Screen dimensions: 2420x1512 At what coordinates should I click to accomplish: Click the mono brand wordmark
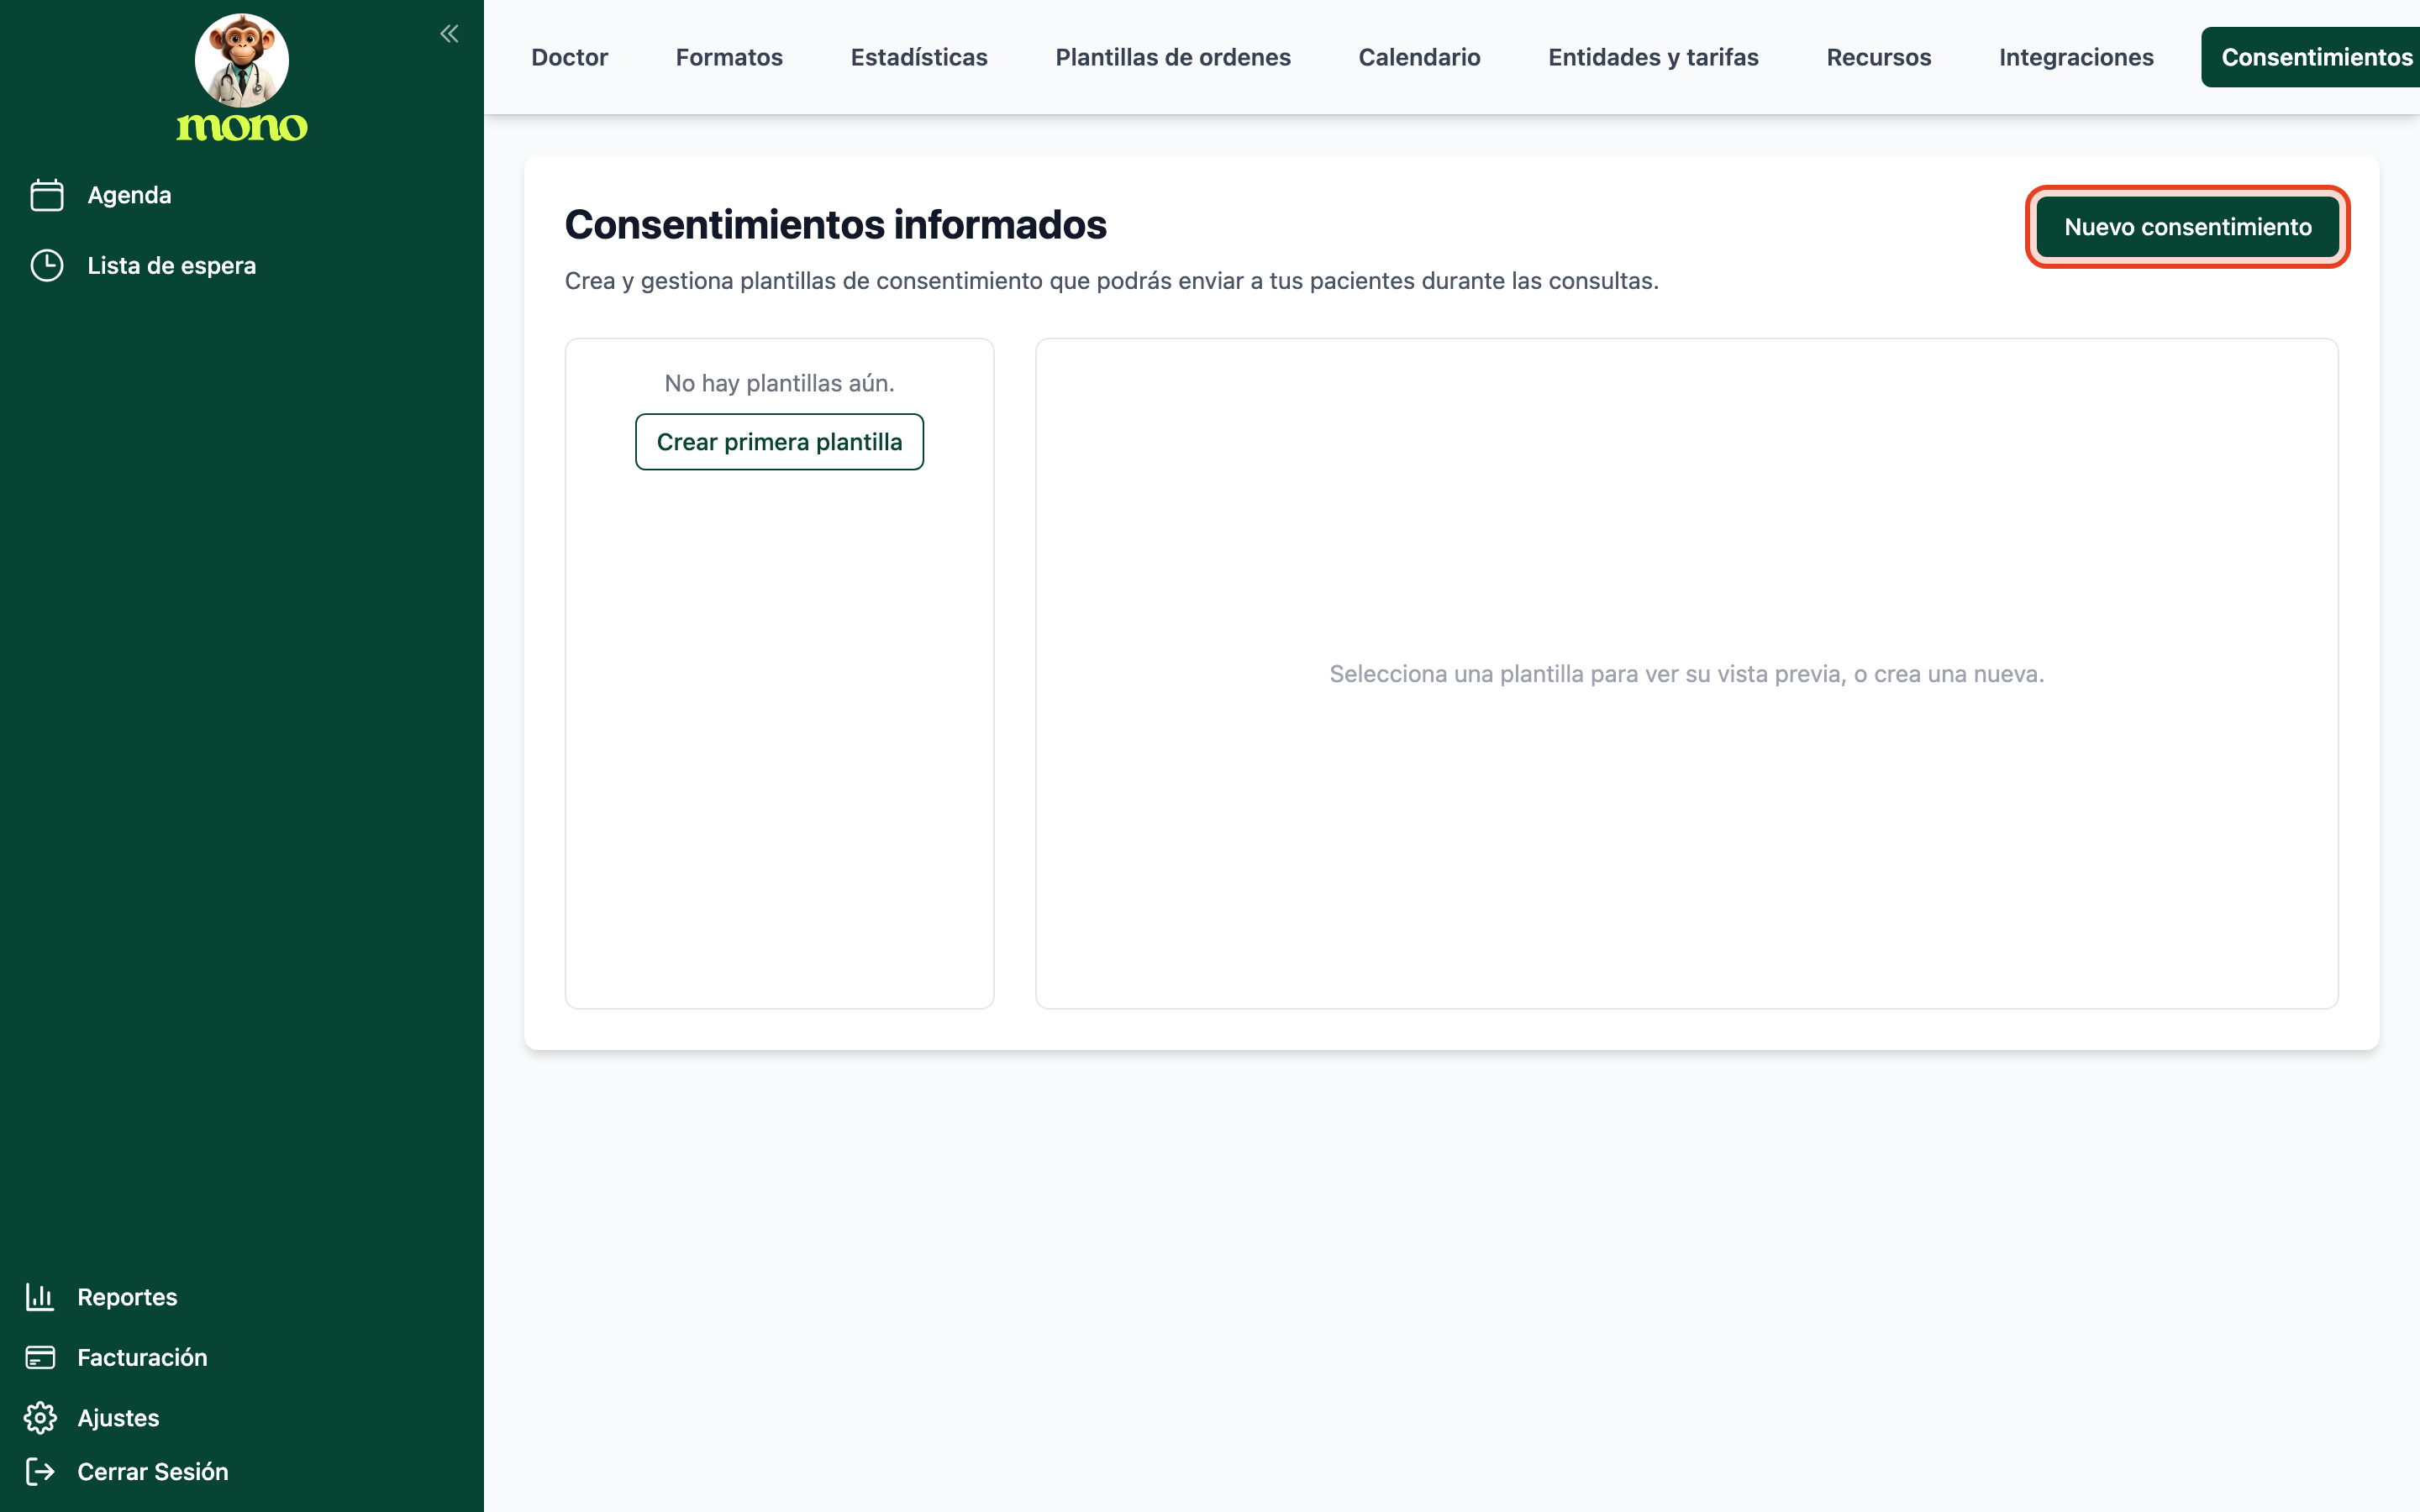(x=241, y=127)
